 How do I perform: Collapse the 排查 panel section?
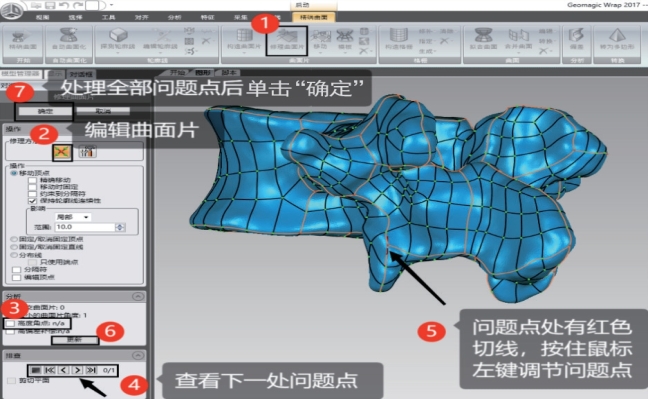click(x=138, y=355)
